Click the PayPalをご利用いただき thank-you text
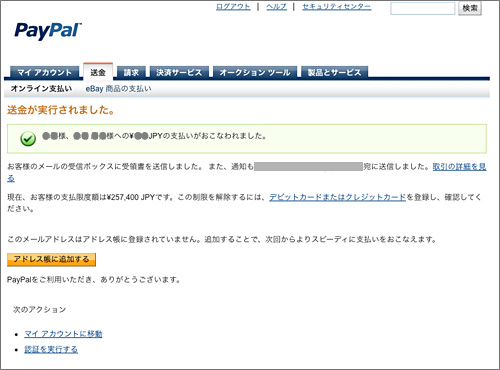Viewport: 500px width, 370px height. coord(93,279)
